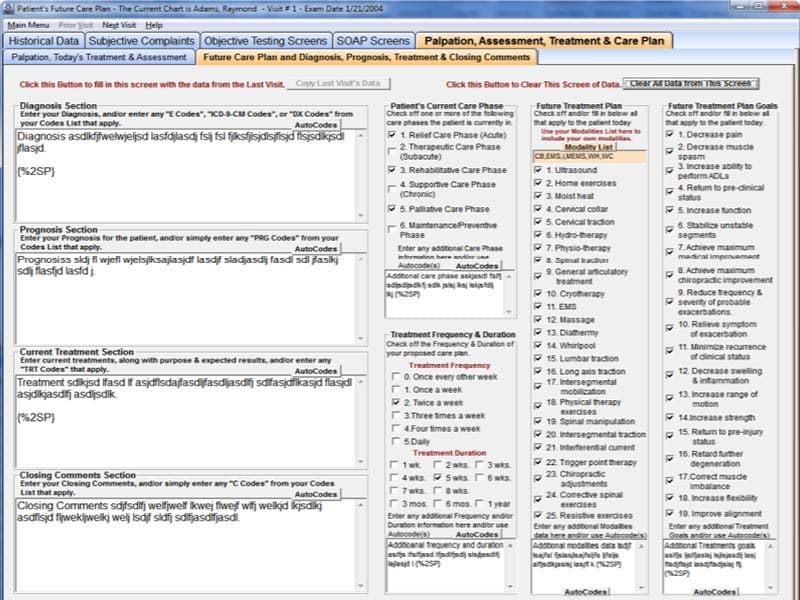Check 1 wk. treatment duration

click(x=393, y=465)
